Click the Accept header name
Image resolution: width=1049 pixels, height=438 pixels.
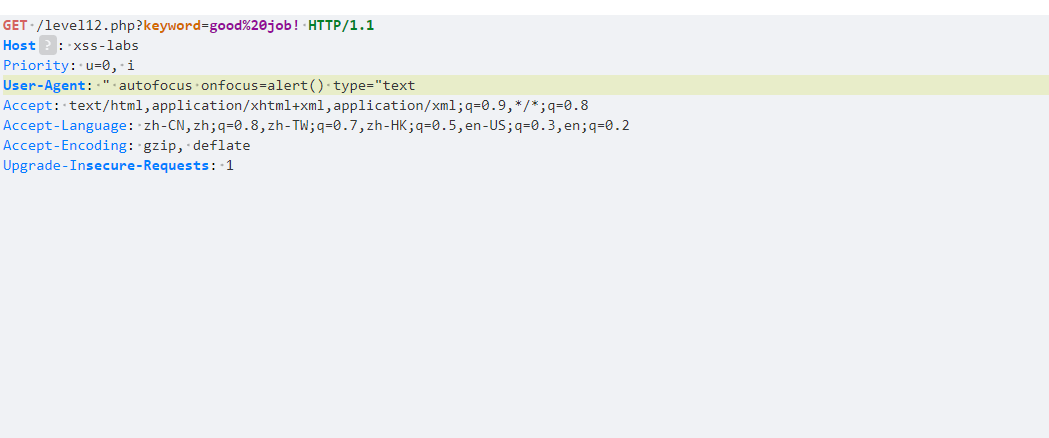coord(27,106)
